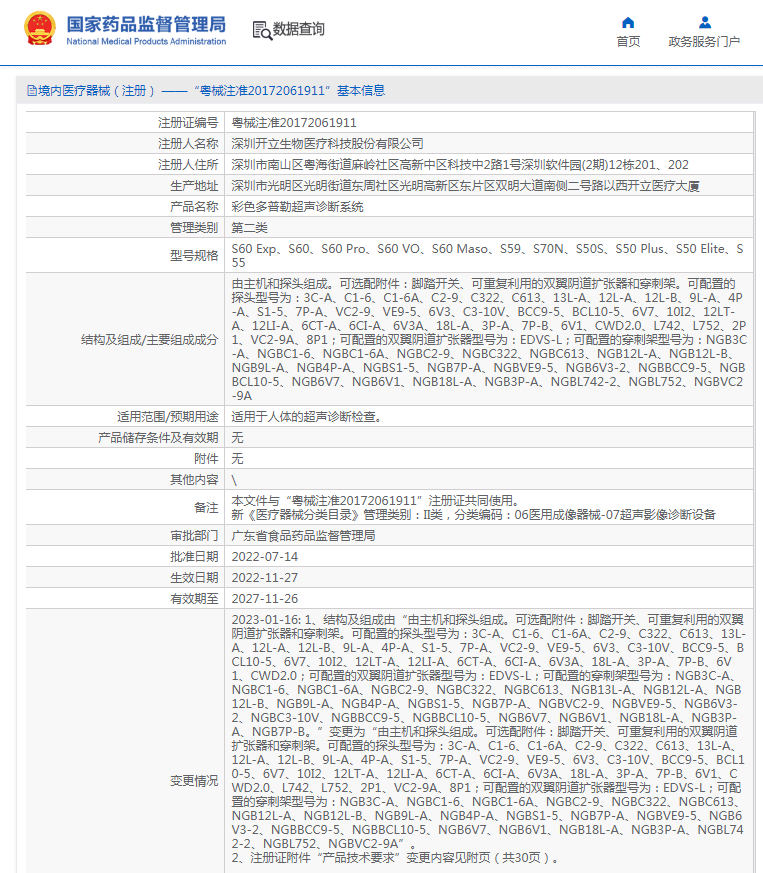Select the 管理类别 label cell
The width and height of the screenshot is (763, 873).
[125, 228]
